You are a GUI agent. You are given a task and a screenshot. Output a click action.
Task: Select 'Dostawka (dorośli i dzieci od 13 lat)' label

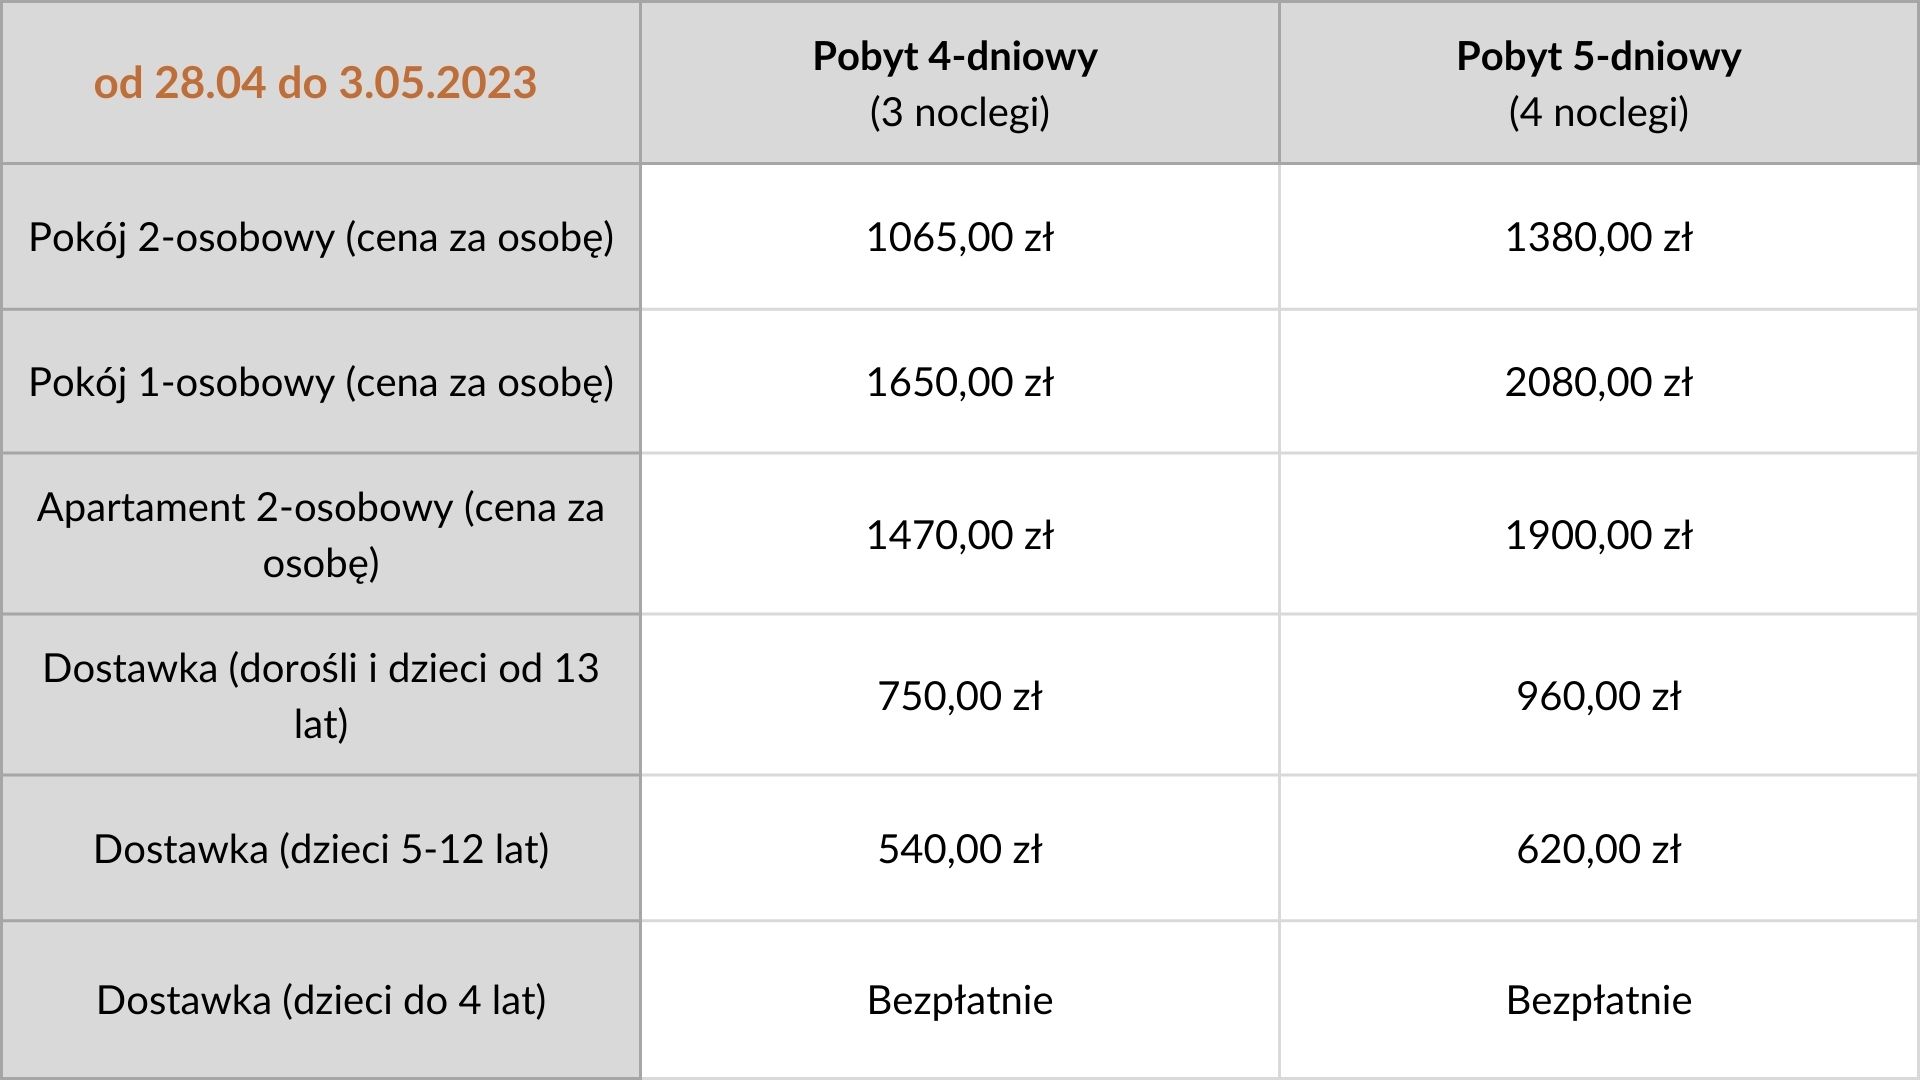tap(321, 696)
